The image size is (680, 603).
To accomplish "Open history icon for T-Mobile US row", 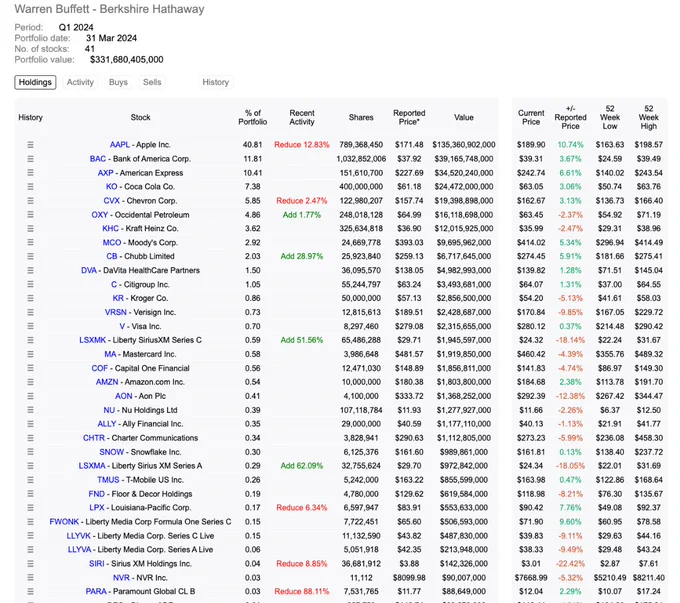I will point(30,480).
